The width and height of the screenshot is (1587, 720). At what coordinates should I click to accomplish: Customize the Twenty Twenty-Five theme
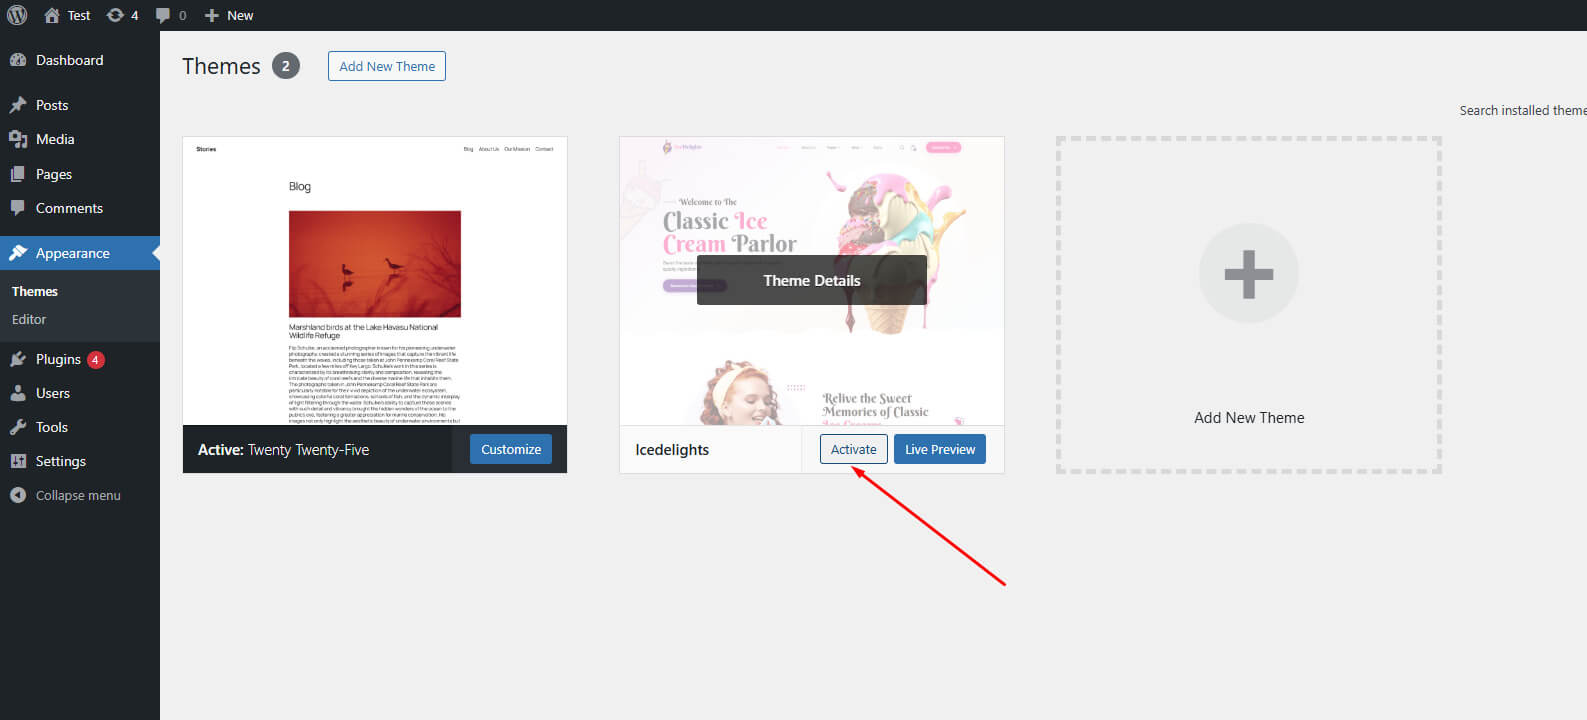[511, 449]
